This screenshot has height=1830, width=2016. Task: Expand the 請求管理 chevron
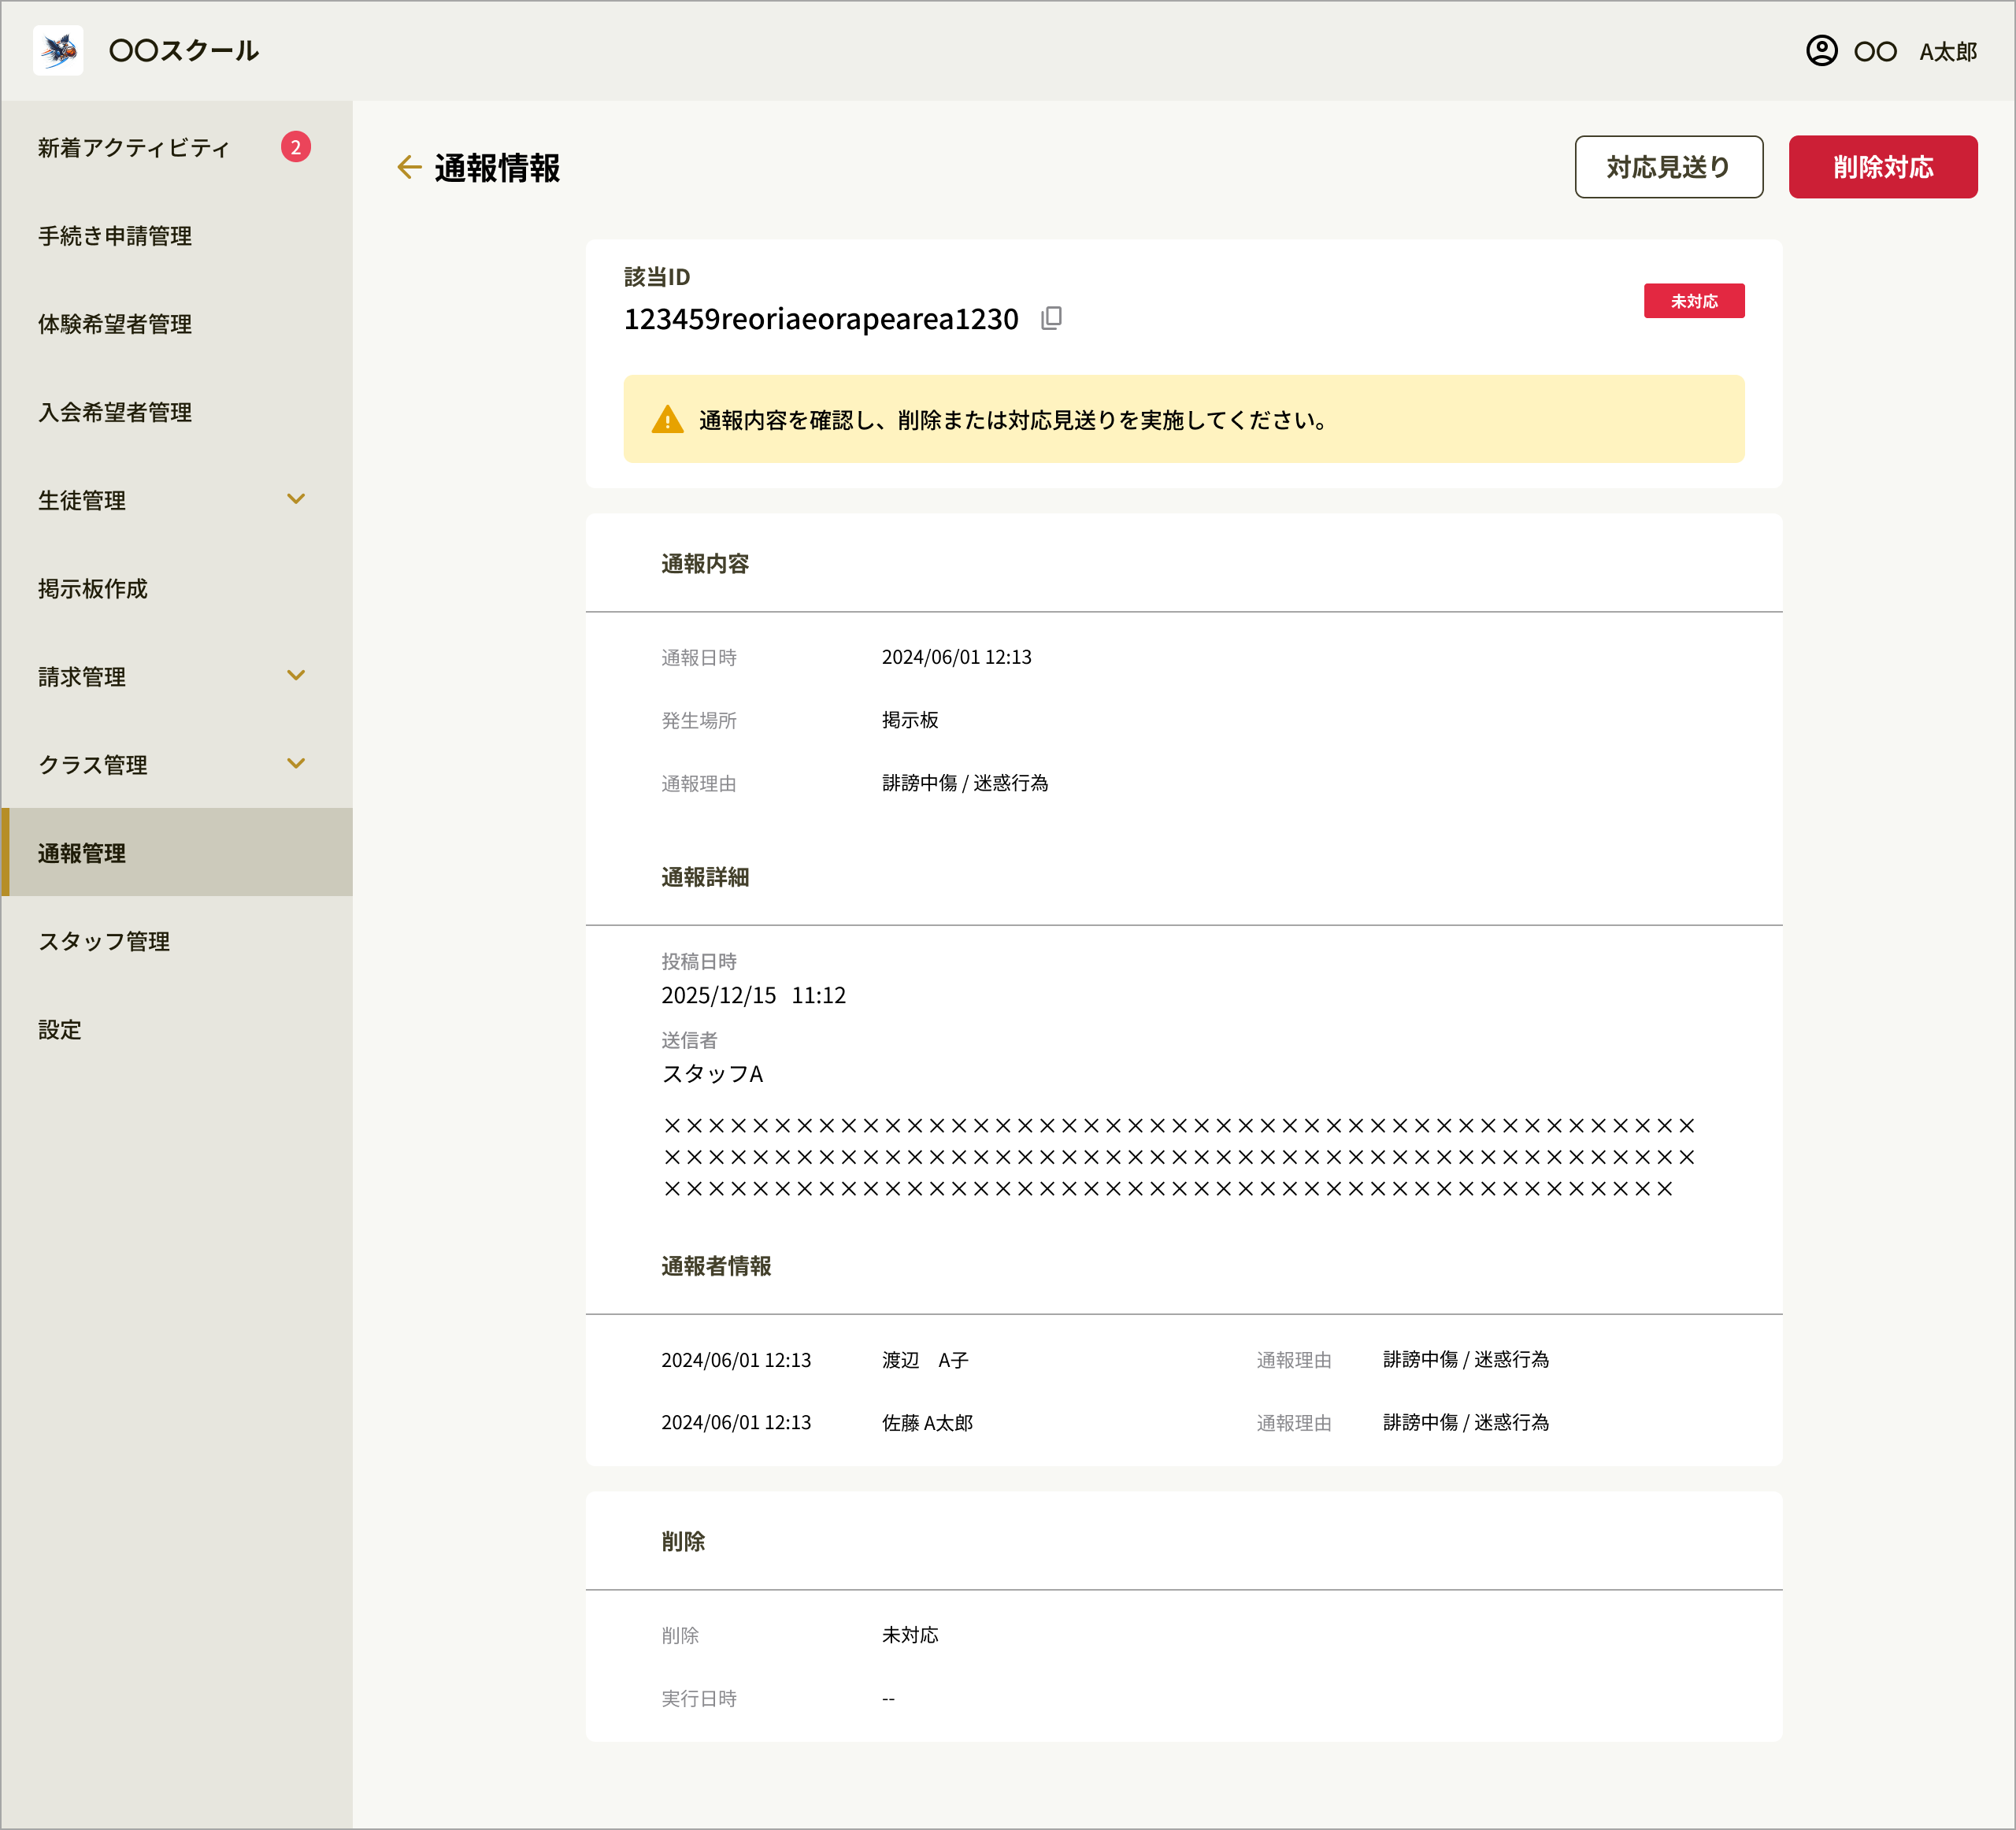click(296, 675)
